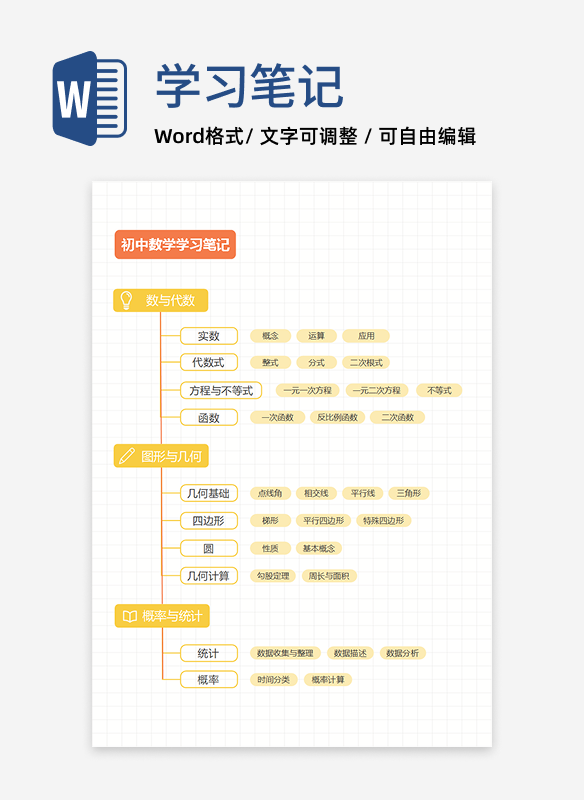Select the 梯形 tag
The height and width of the screenshot is (800, 584).
pos(270,521)
